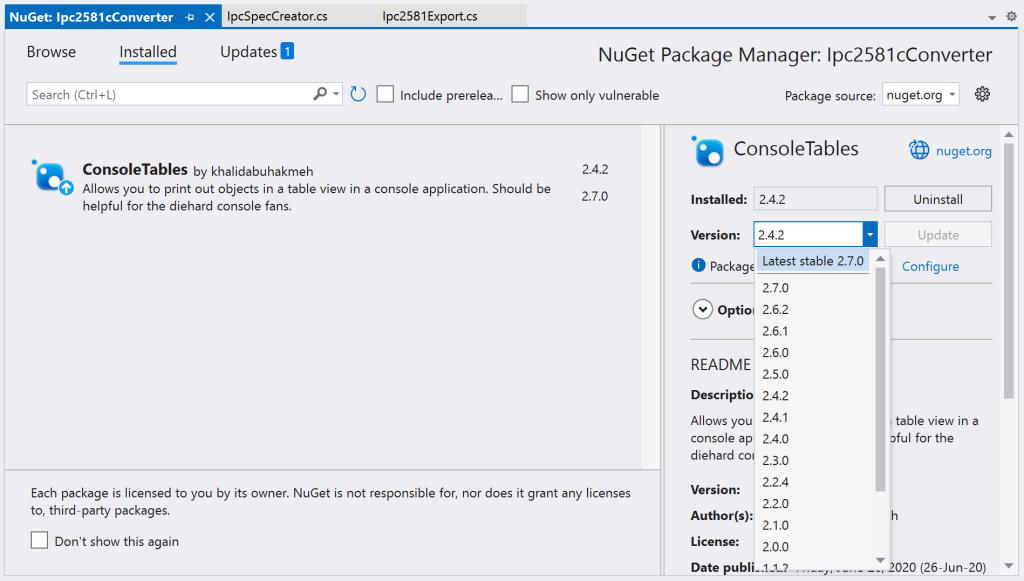The height and width of the screenshot is (581, 1024).
Task: Open the Package source dropdown
Action: 920,95
